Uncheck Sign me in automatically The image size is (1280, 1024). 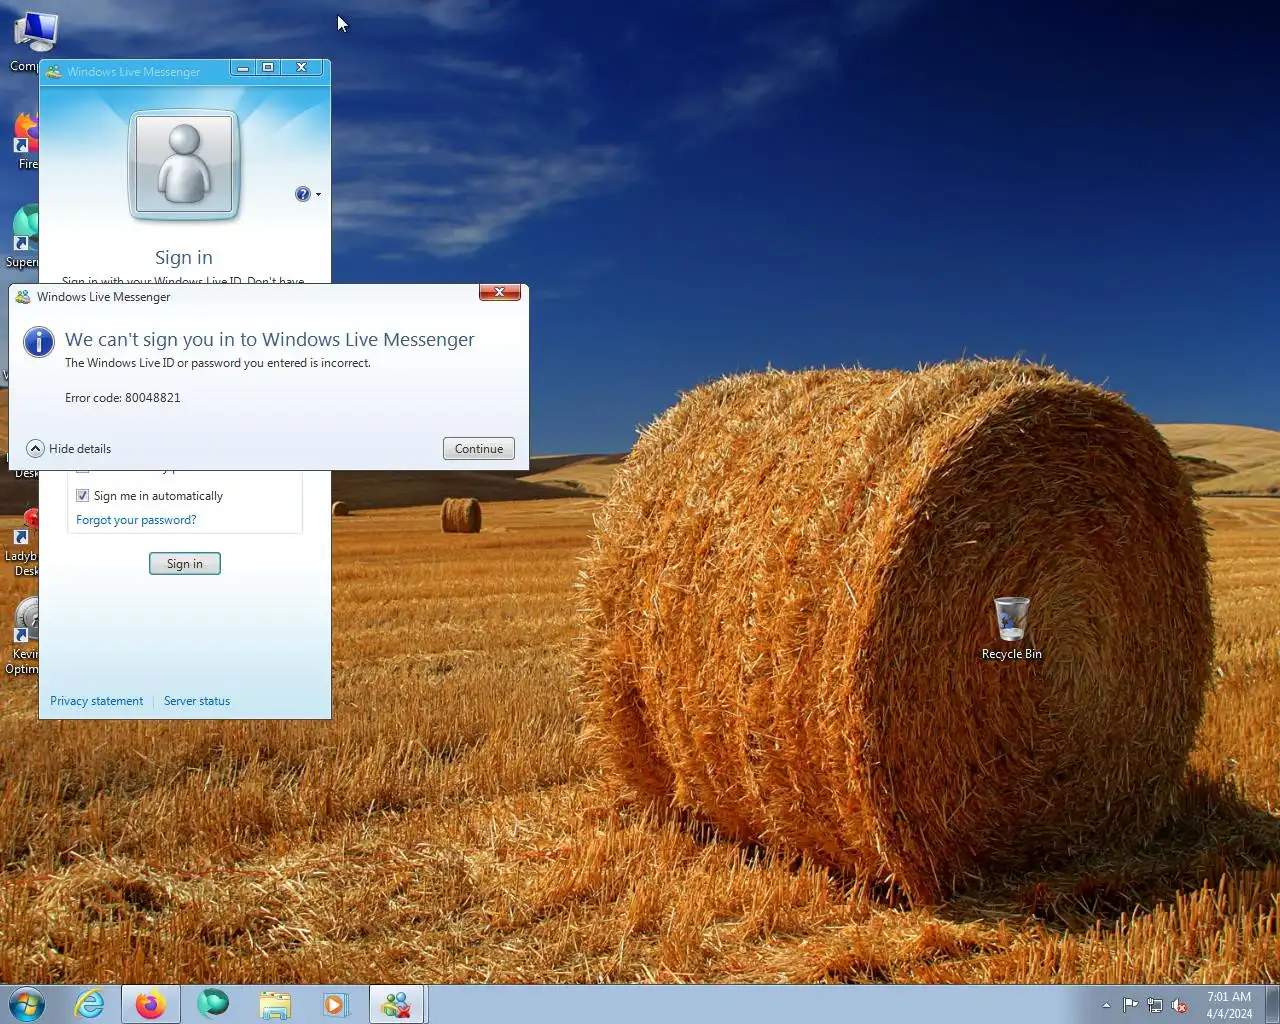83,496
